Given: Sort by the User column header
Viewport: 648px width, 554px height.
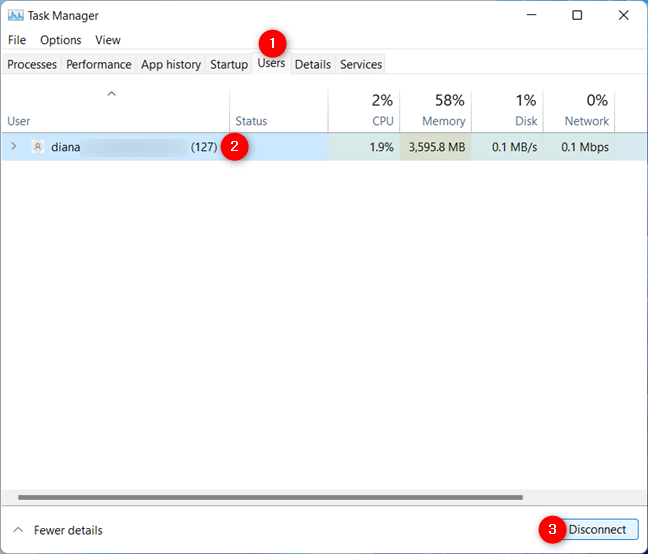Looking at the screenshot, I should (116, 111).
